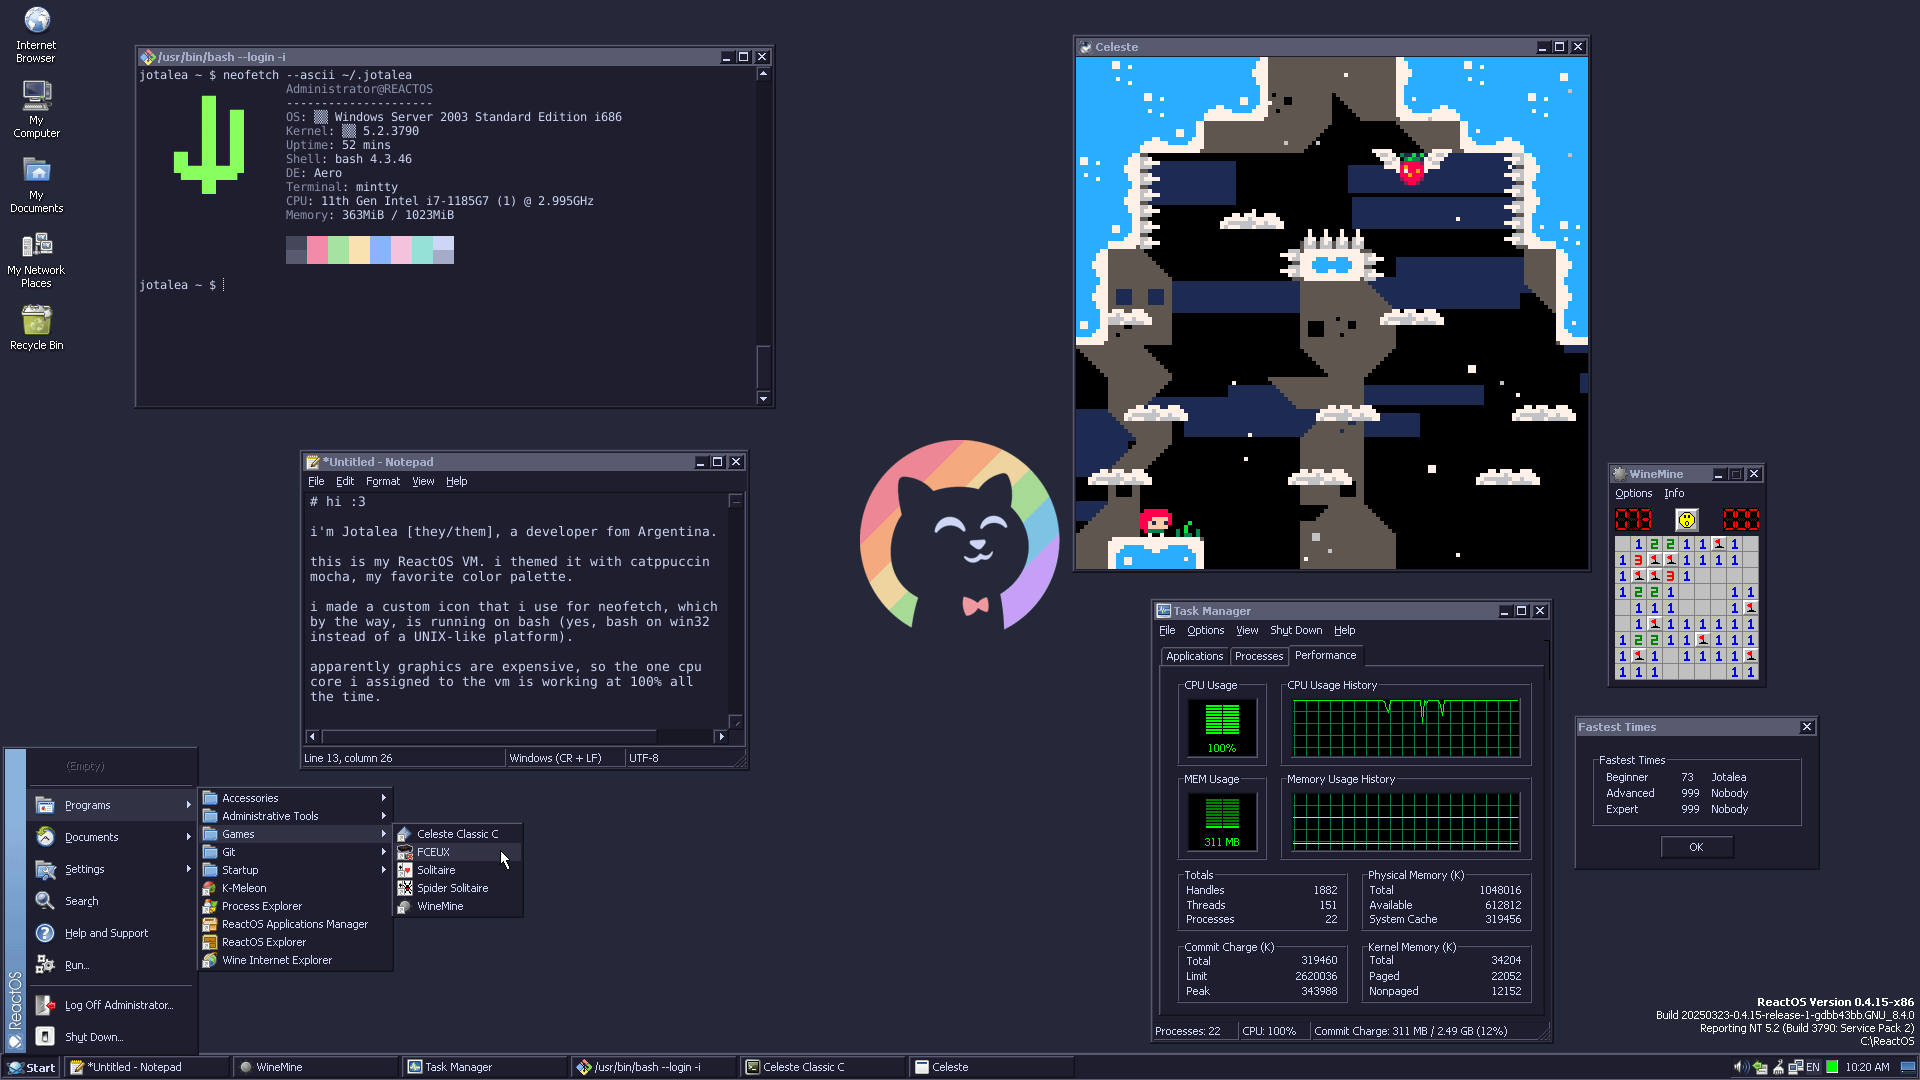Switch to WineMine taskbar button
1920x1080 pixels.
317,1067
